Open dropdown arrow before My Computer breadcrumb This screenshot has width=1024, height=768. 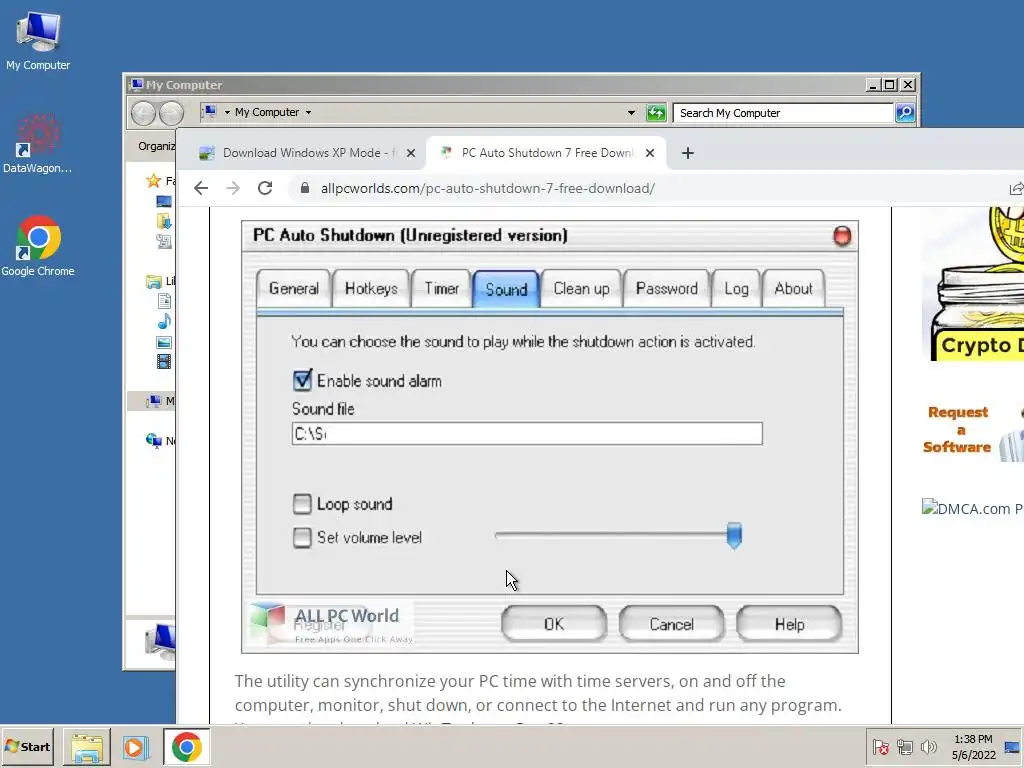227,112
